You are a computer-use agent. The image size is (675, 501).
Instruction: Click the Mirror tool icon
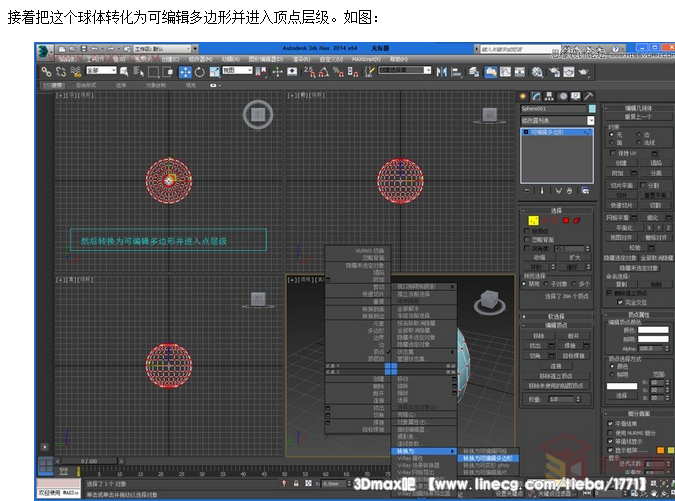pos(442,72)
